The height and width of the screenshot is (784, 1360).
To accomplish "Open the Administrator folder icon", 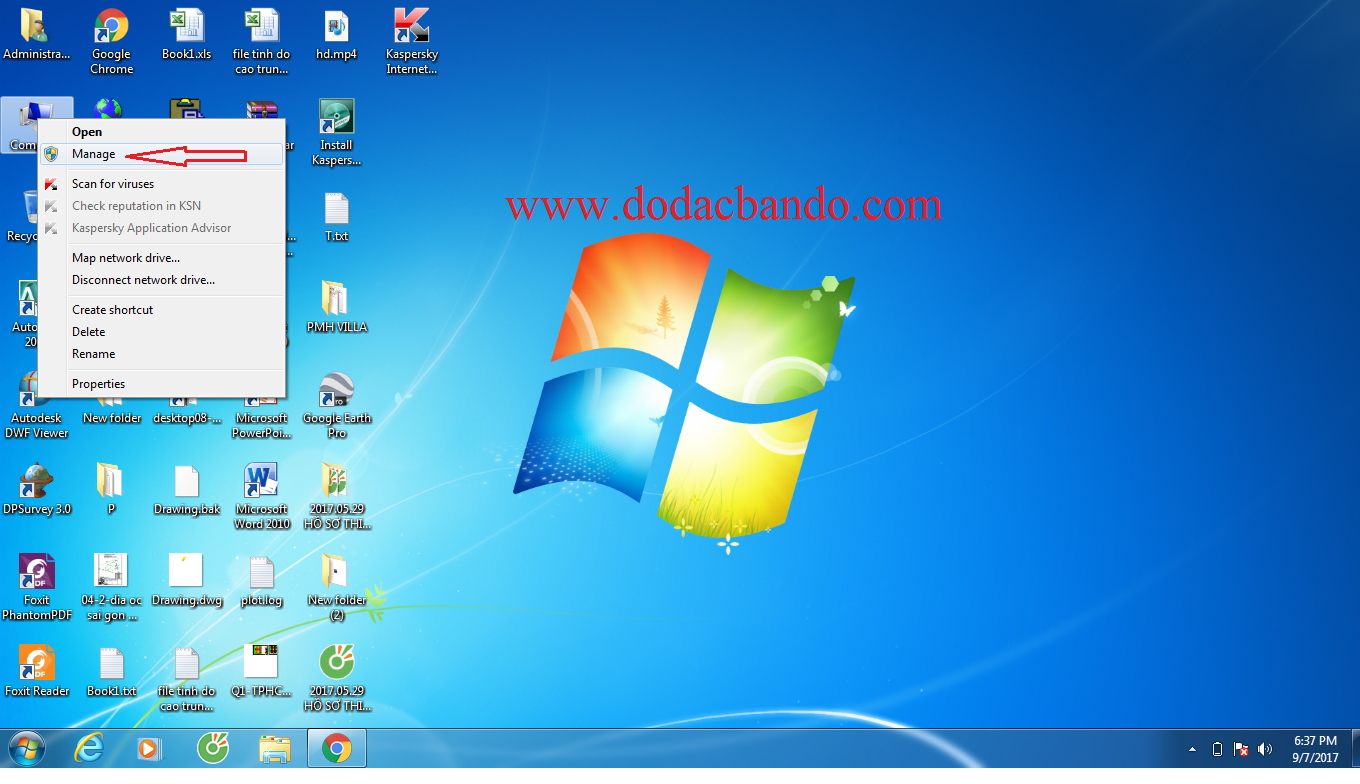I will click(37, 35).
